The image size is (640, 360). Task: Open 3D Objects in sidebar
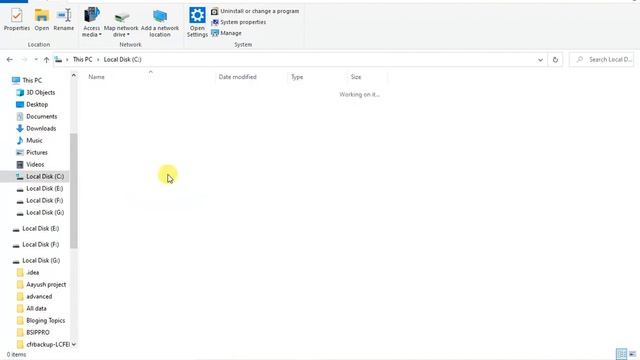[40, 93]
